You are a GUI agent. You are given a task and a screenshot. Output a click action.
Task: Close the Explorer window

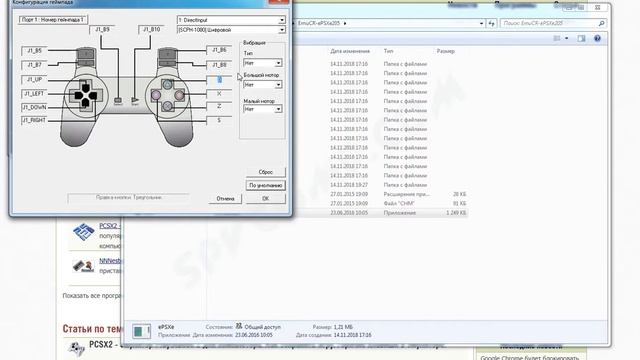pyautogui.click(x=597, y=7)
